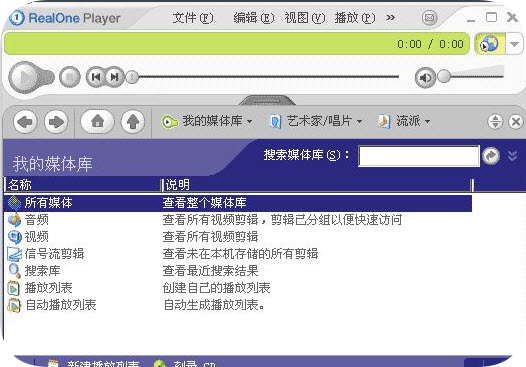Go up one level arrow icon
The height and width of the screenshot is (367, 526).
(x=133, y=121)
